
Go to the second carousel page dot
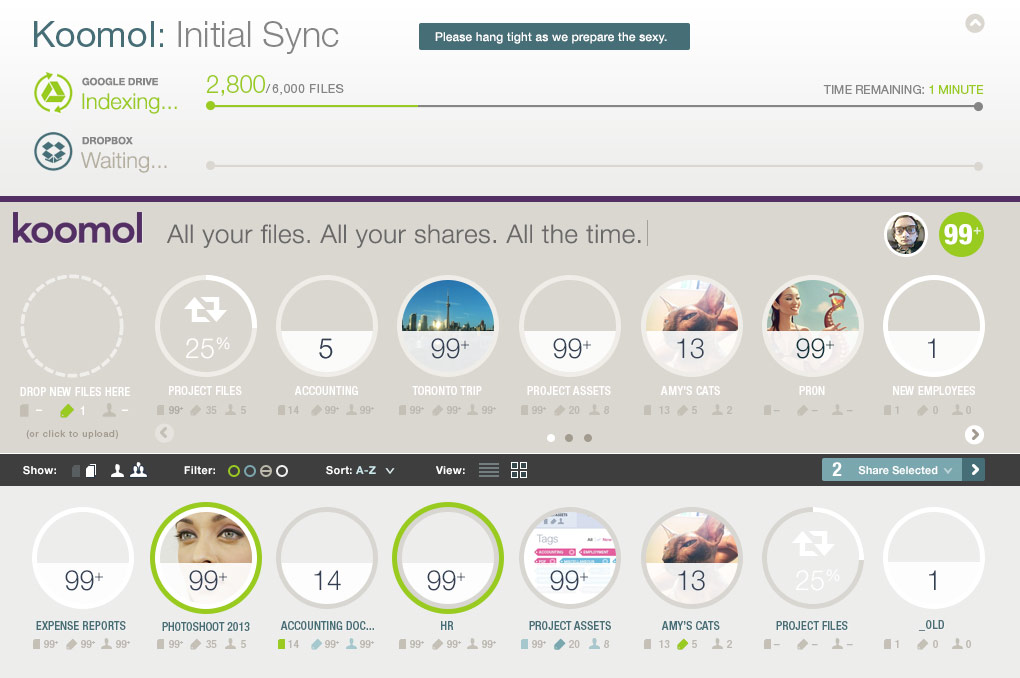click(569, 438)
